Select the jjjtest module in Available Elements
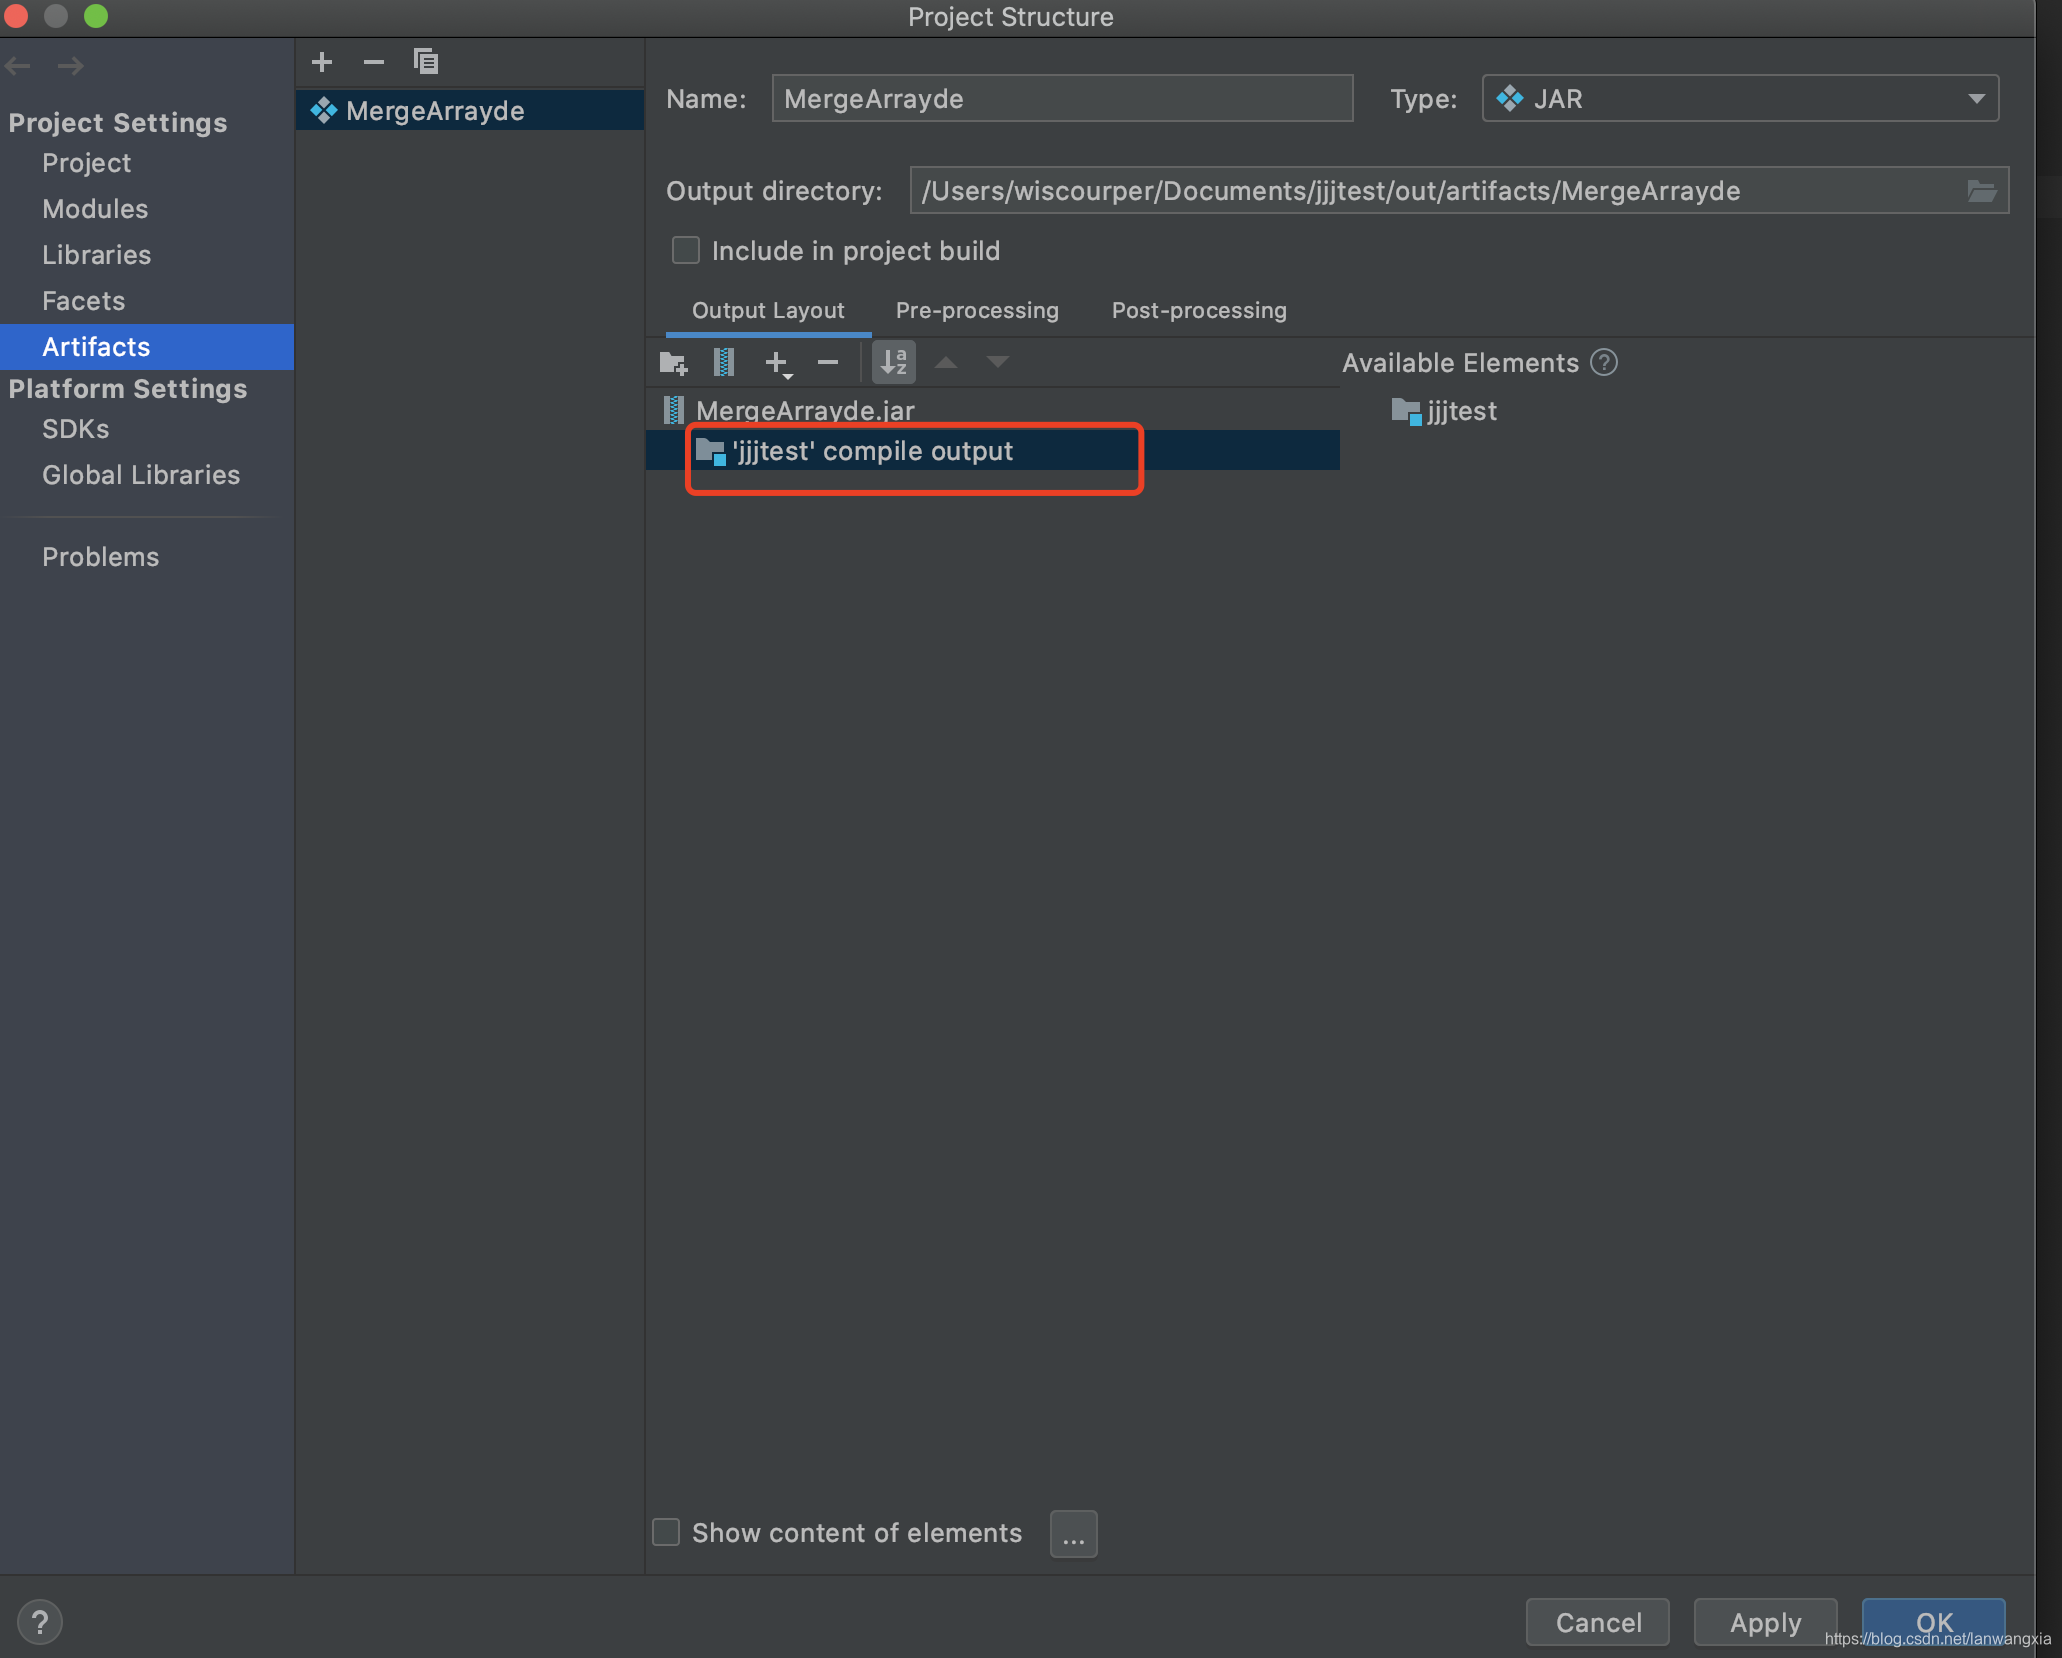The width and height of the screenshot is (2062, 1658). [x=1460, y=411]
